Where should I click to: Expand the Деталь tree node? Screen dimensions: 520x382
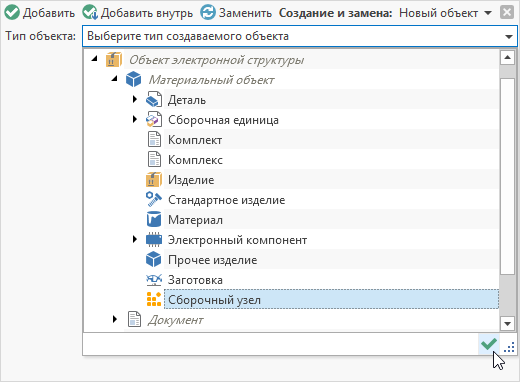pos(135,99)
